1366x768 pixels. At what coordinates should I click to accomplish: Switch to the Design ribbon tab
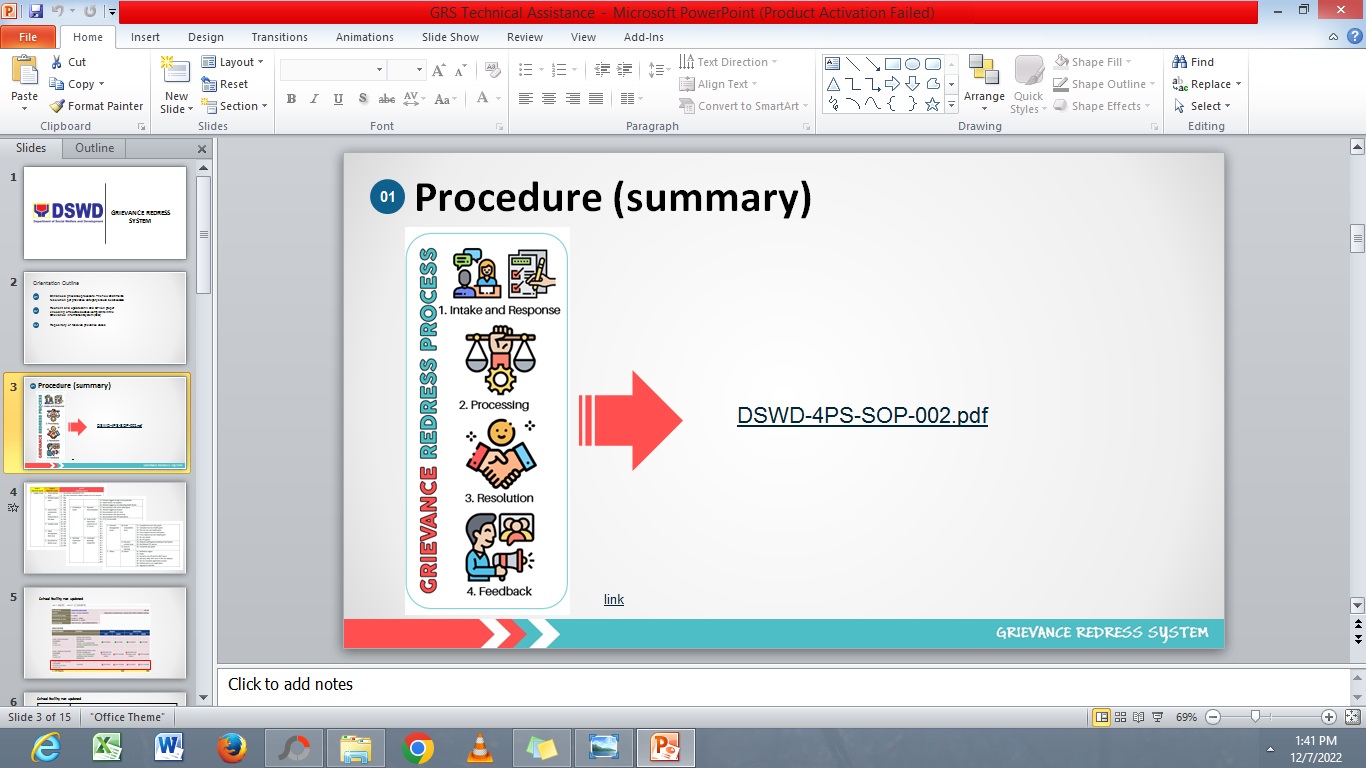click(x=206, y=37)
